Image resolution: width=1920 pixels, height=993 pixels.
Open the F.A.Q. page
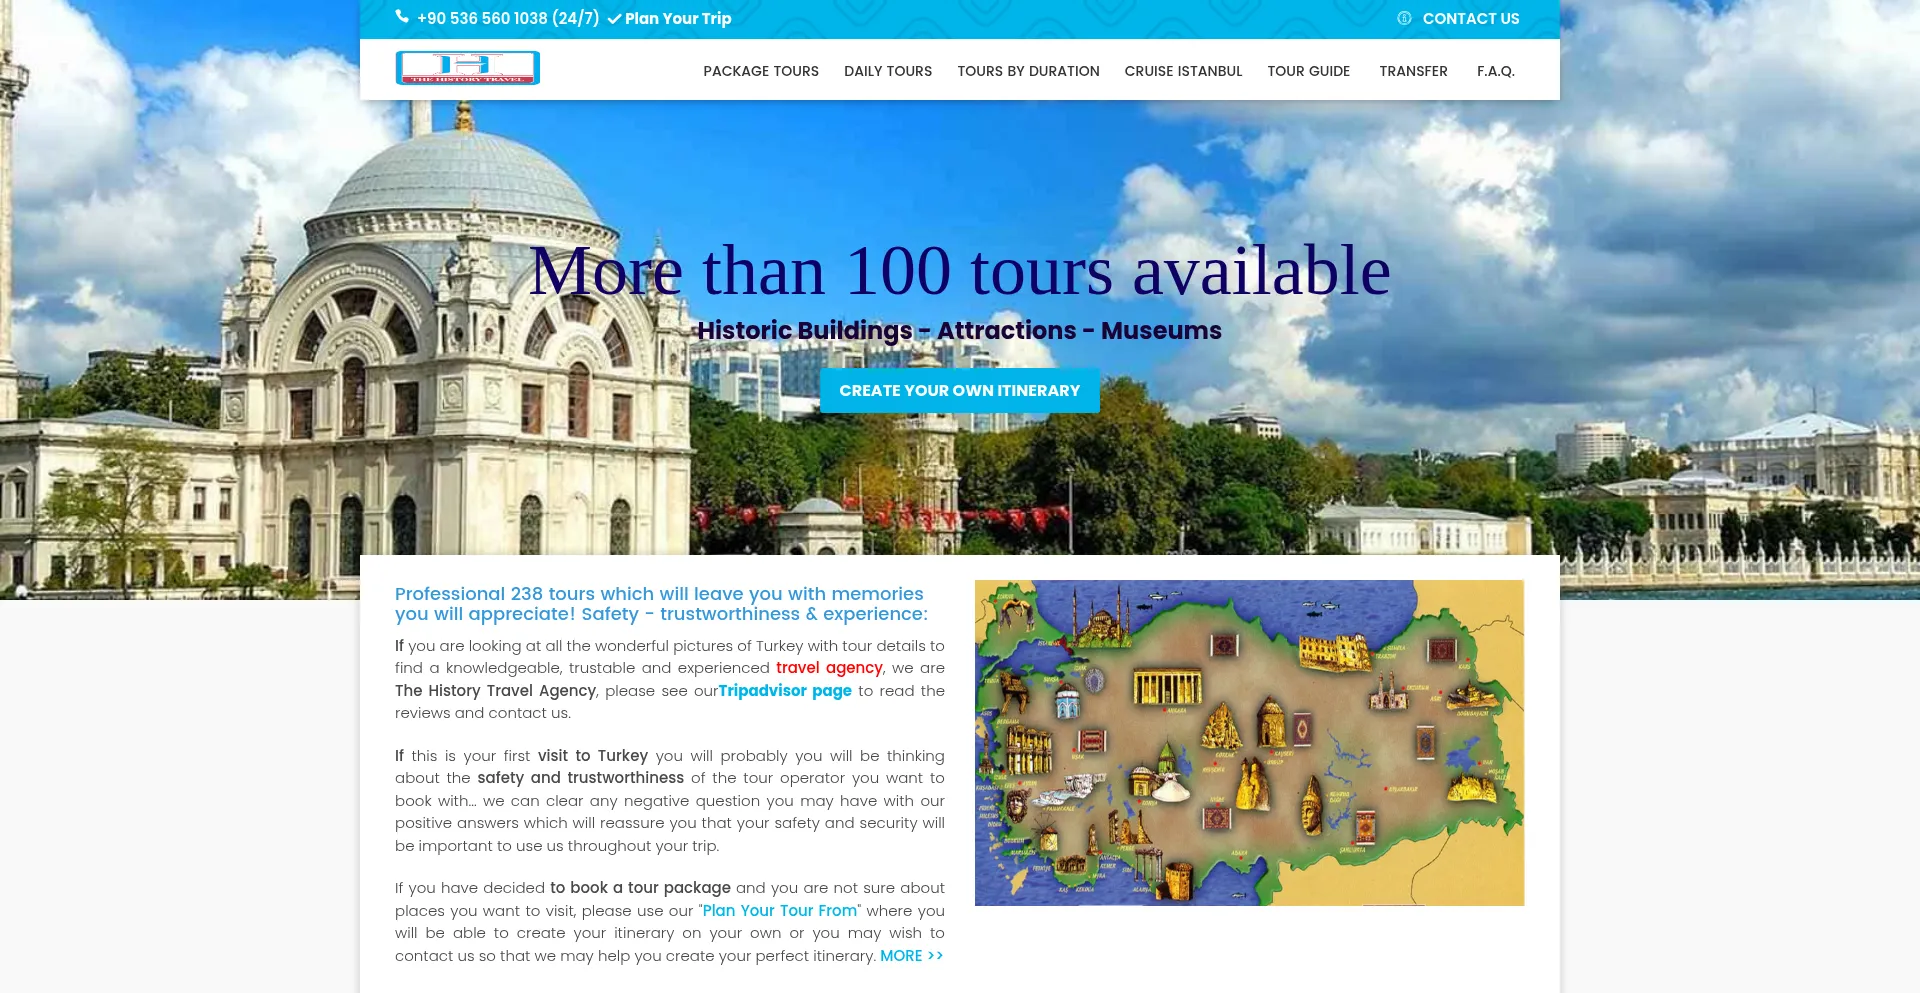coord(1495,71)
